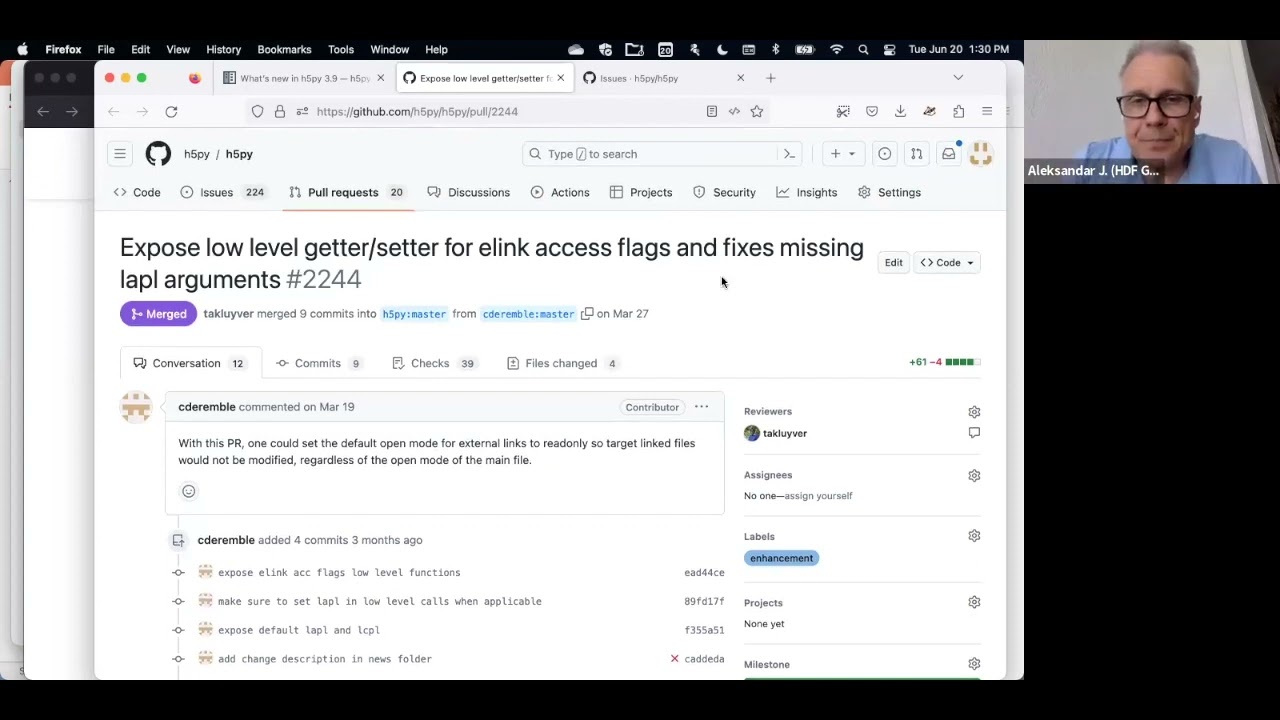Open the Bluetooth icon in menu bar
Viewport: 1280px width, 720px height.
point(775,49)
